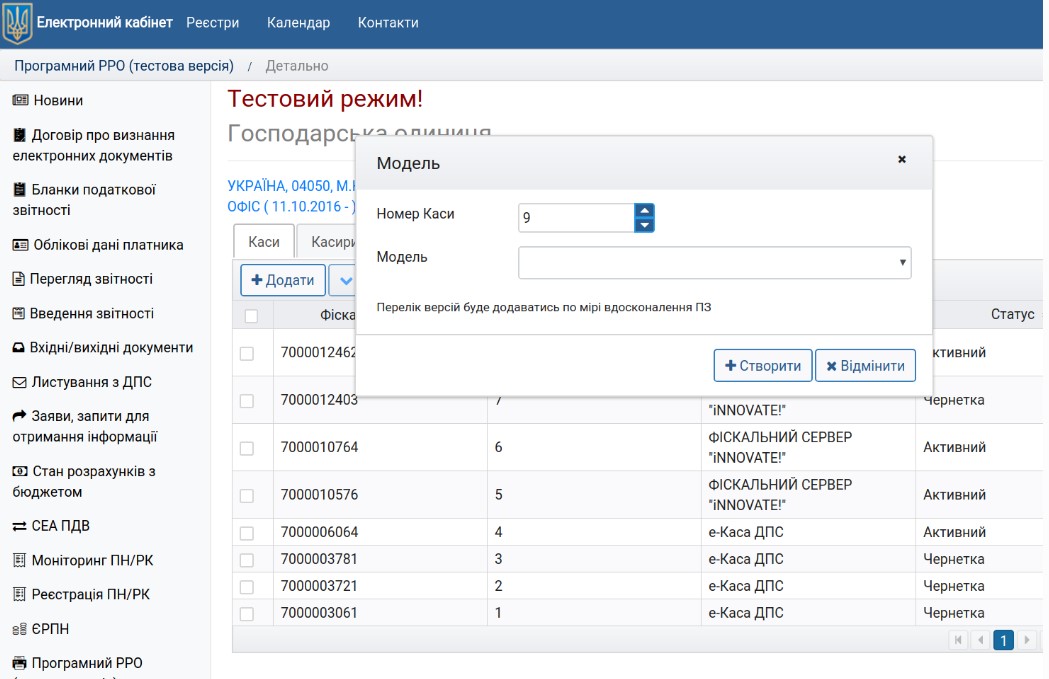
Task: Click the ID card icon for Облікові дані платника
Action: (x=20, y=245)
